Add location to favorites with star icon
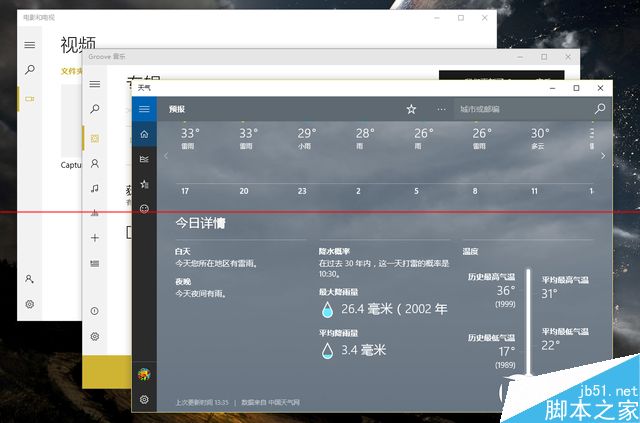This screenshot has width=640, height=423. pos(411,109)
